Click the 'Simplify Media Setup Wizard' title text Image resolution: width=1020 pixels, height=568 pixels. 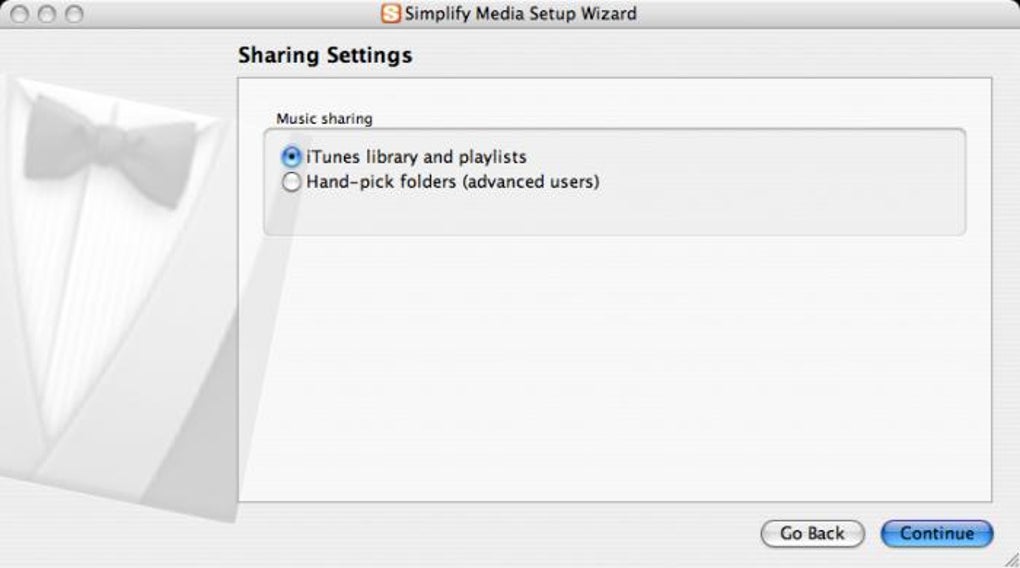point(520,14)
